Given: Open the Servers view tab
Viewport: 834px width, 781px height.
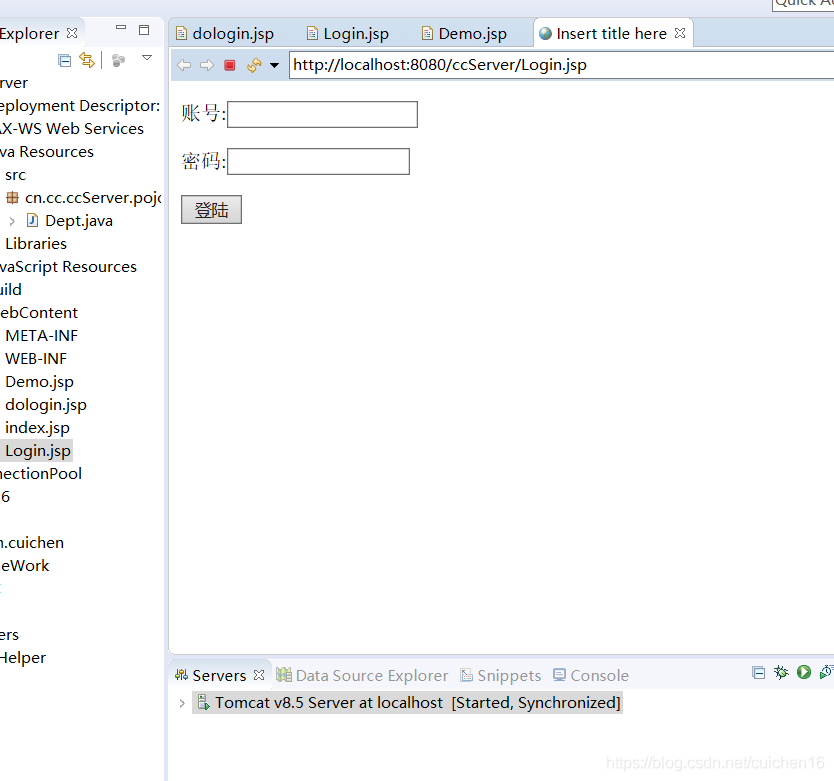Looking at the screenshot, I should point(219,676).
